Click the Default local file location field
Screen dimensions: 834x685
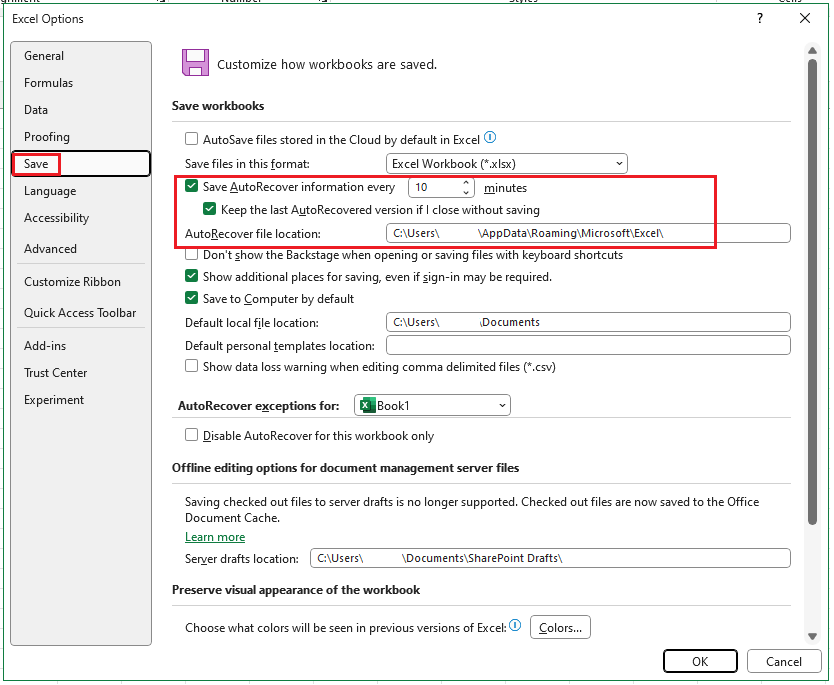click(x=588, y=322)
